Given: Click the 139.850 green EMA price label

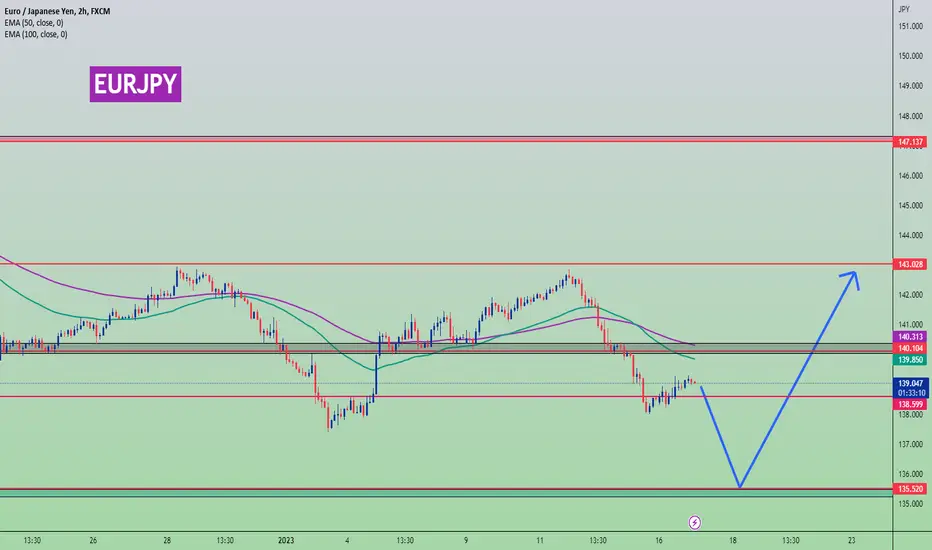Looking at the screenshot, I should coord(910,360).
